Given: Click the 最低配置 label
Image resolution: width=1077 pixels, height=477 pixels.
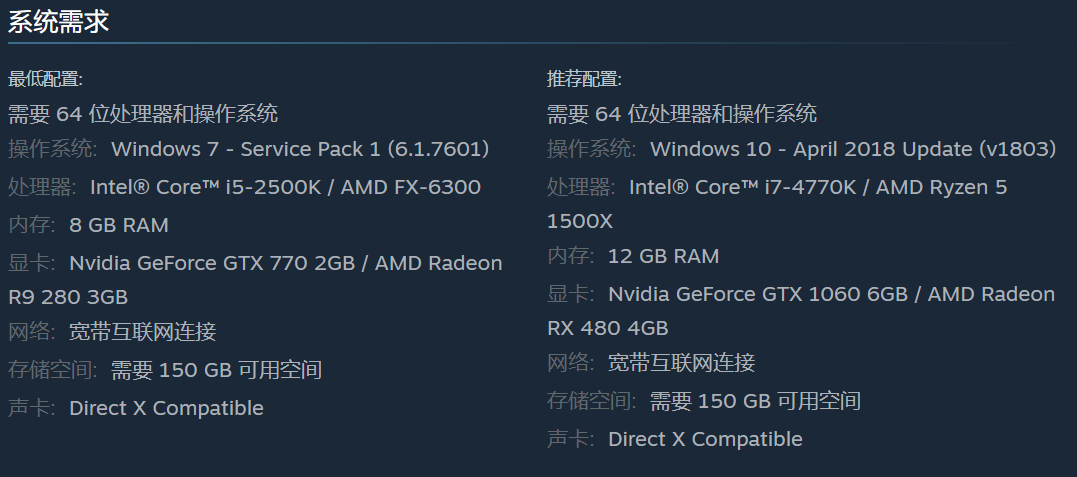Looking at the screenshot, I should coord(46,79).
